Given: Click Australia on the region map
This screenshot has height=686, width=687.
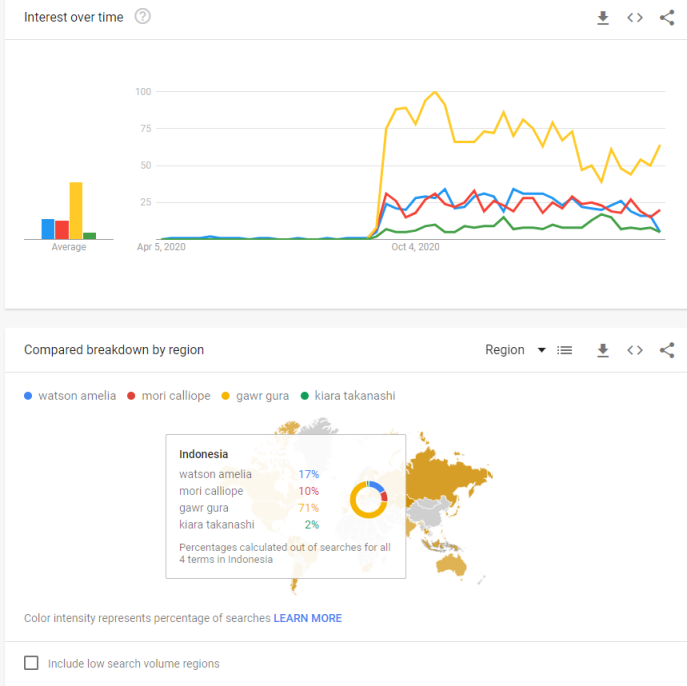Looking at the screenshot, I should [451, 565].
